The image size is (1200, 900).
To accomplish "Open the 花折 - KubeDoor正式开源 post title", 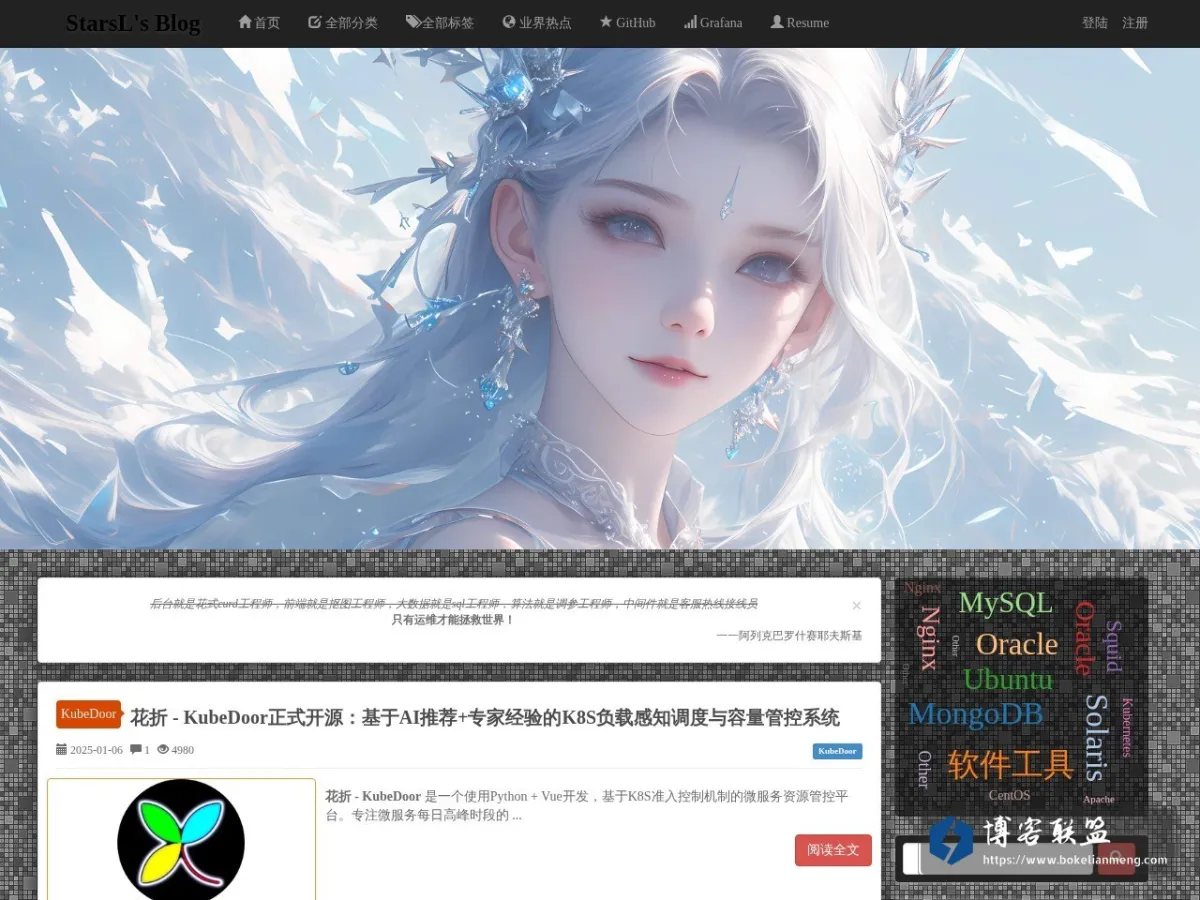I will [485, 717].
